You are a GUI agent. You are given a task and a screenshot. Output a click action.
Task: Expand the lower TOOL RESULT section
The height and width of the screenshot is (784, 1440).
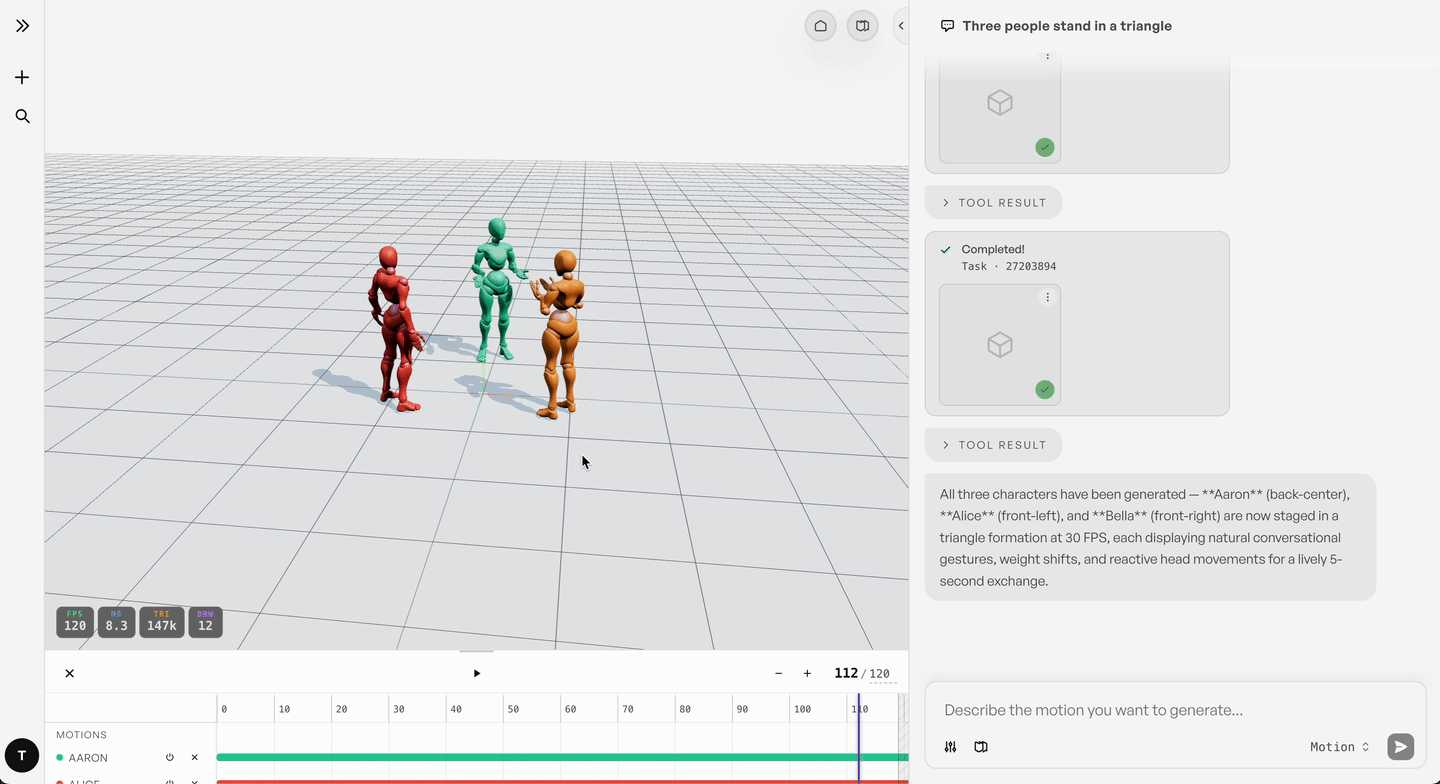pyautogui.click(x=993, y=445)
